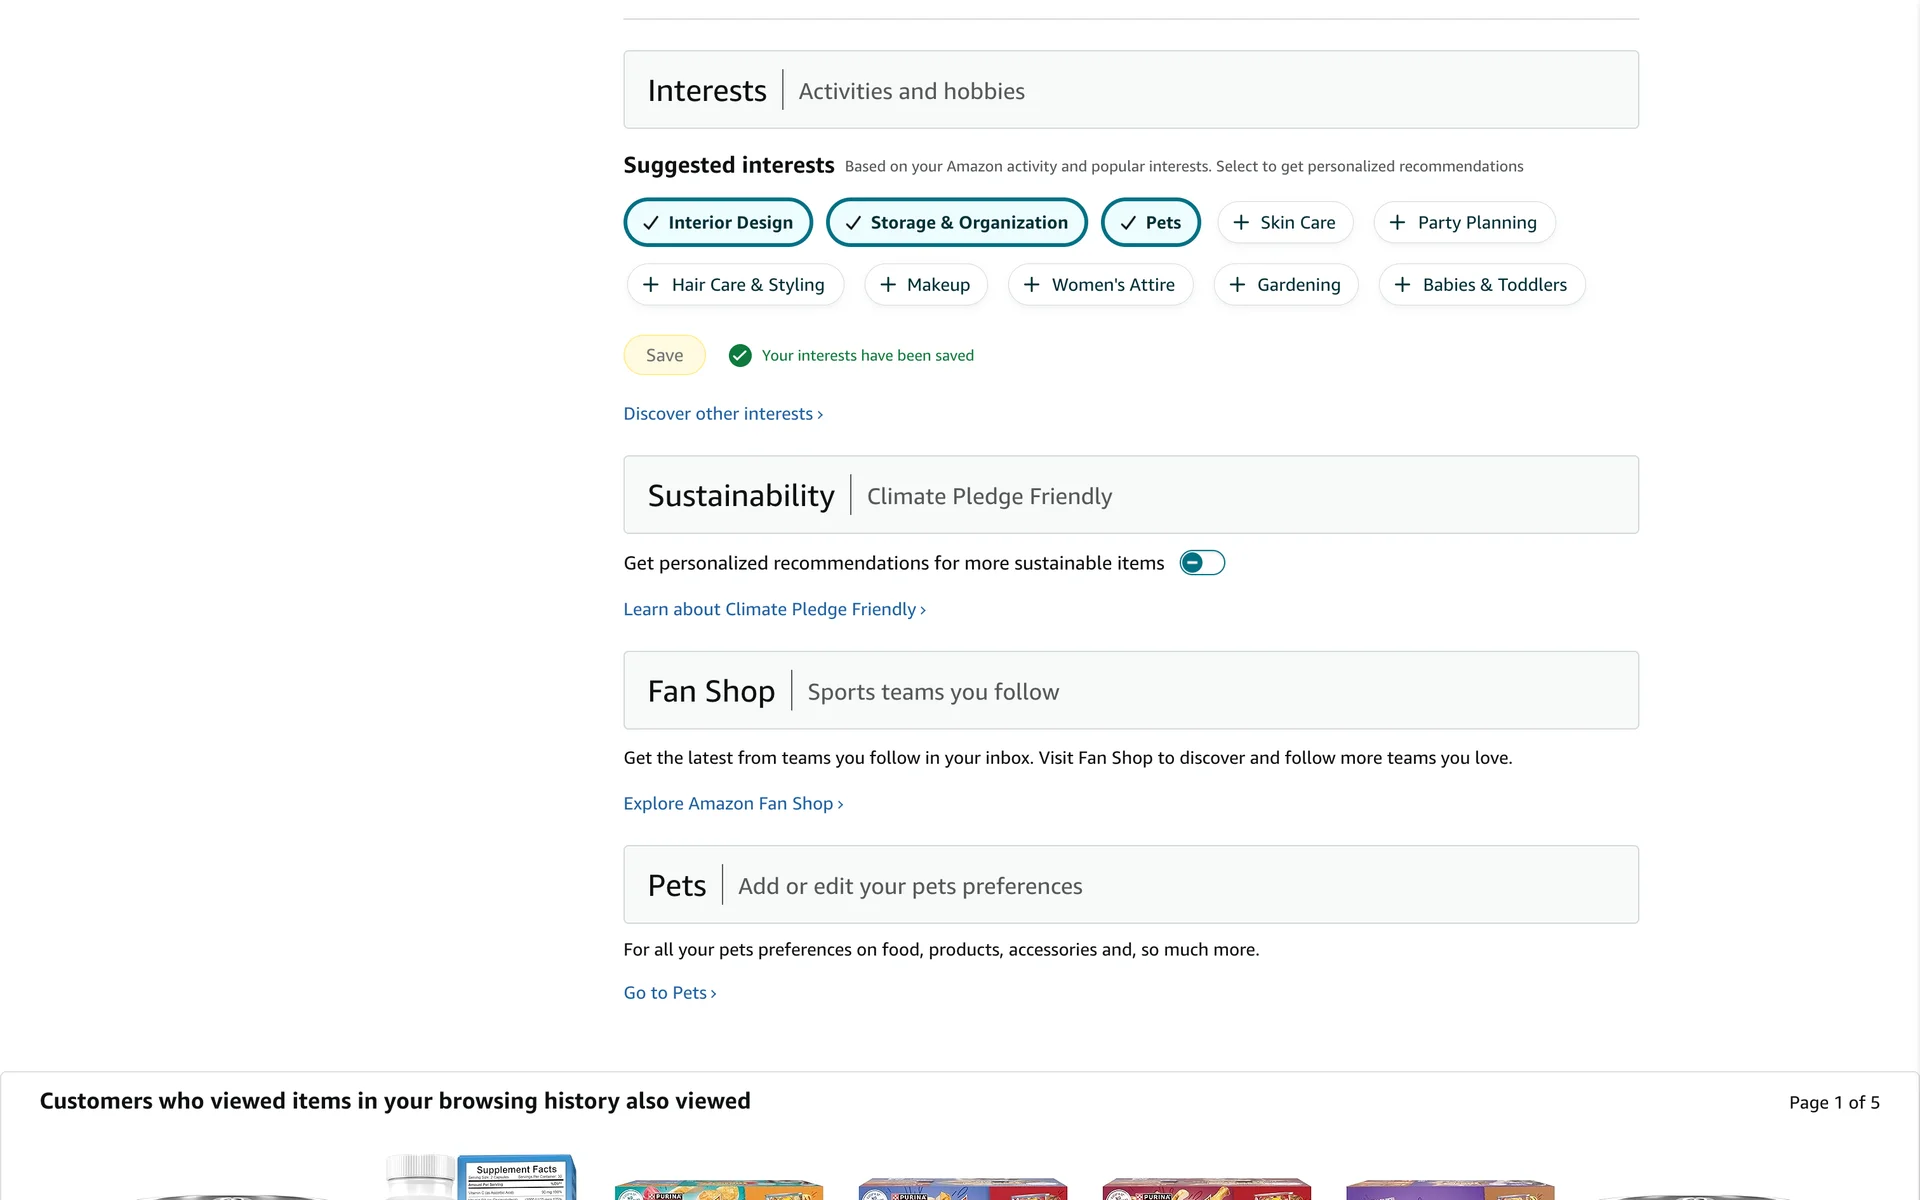
Task: Add the Makeup interest
Action: (925, 285)
